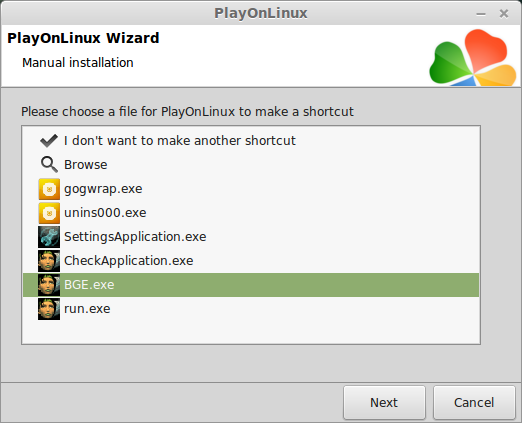This screenshot has width=522, height=423.
Task: Close the PlayOnLinux window
Action: [x=504, y=14]
